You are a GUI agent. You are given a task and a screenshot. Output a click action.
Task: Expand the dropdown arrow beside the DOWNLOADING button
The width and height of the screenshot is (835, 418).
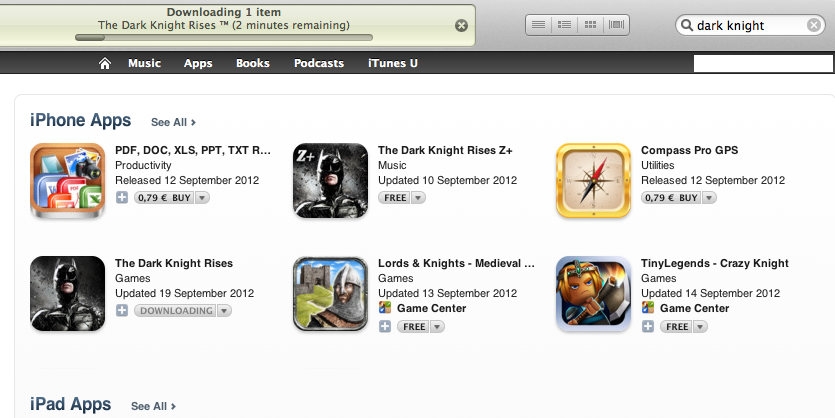pos(224,310)
